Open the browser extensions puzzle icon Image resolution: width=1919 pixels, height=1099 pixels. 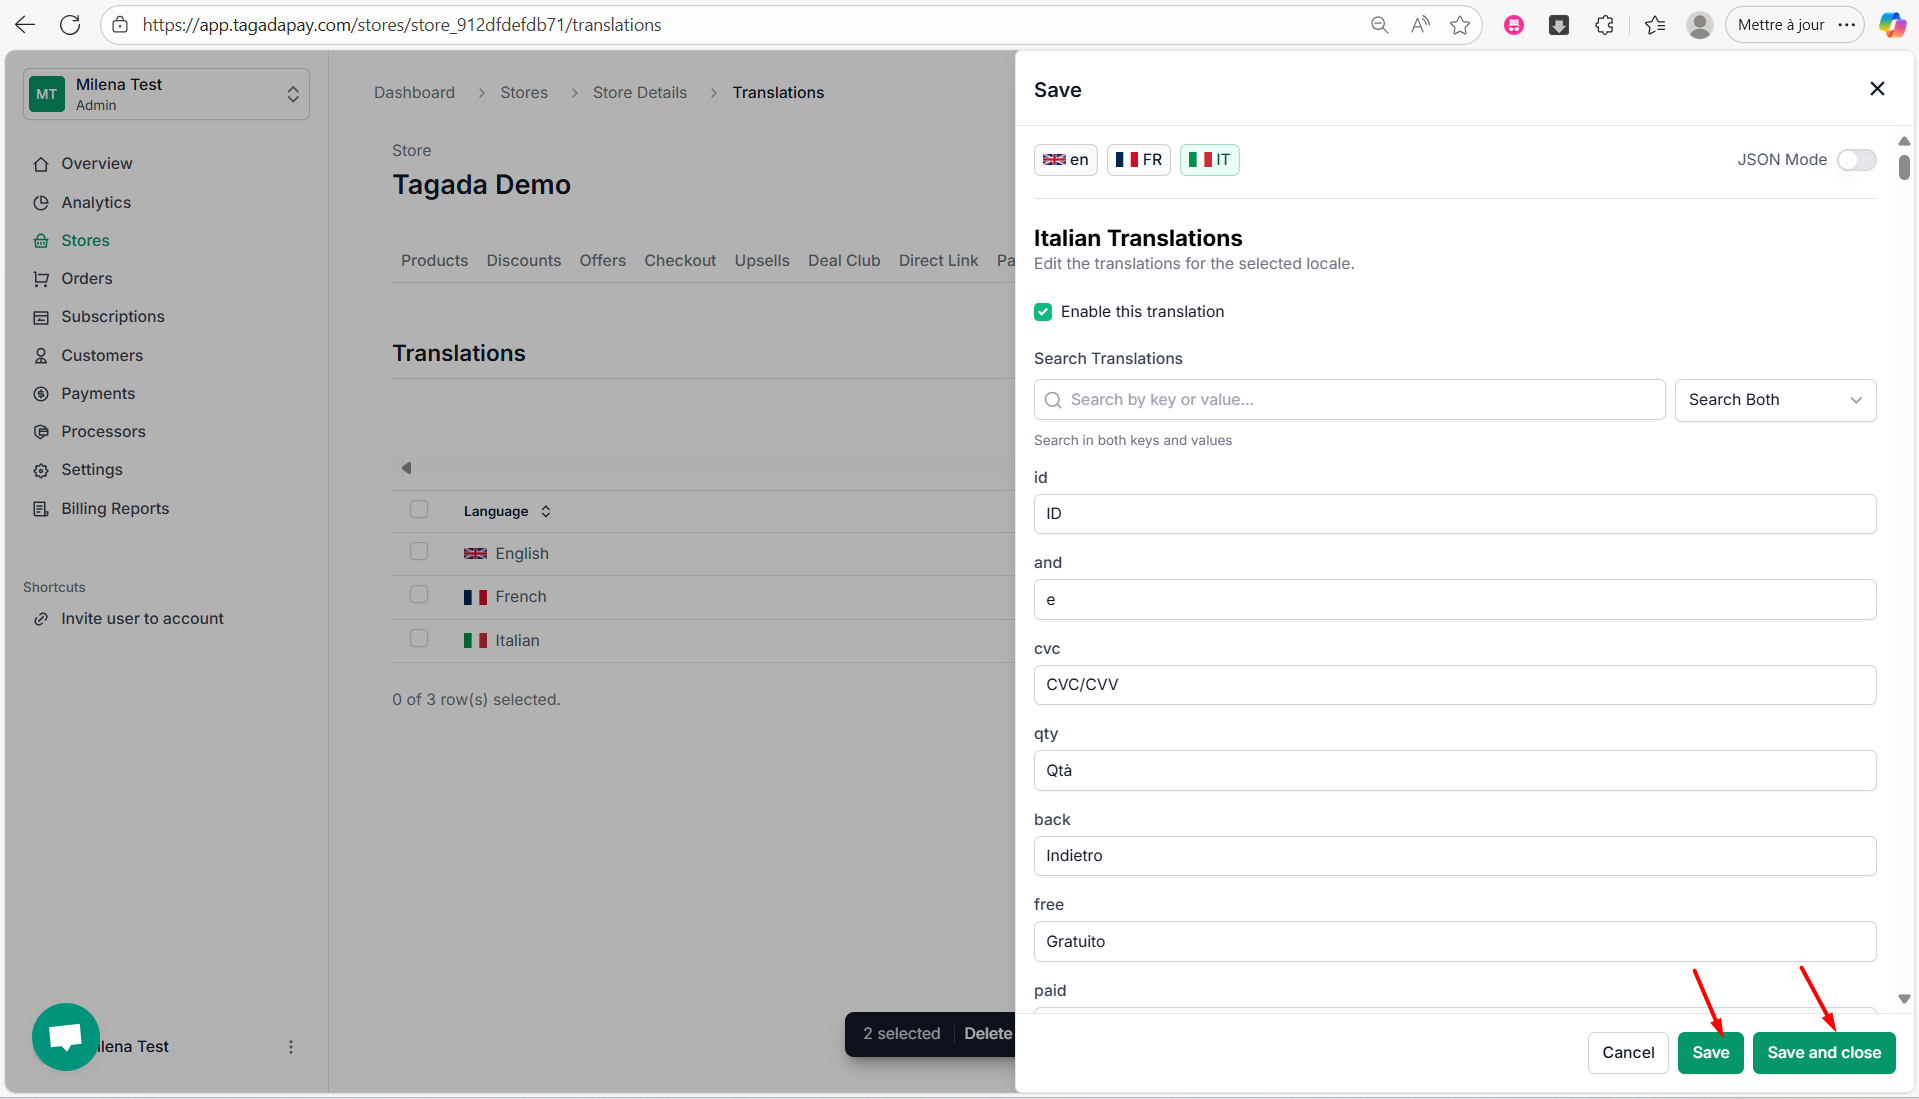pos(1604,25)
